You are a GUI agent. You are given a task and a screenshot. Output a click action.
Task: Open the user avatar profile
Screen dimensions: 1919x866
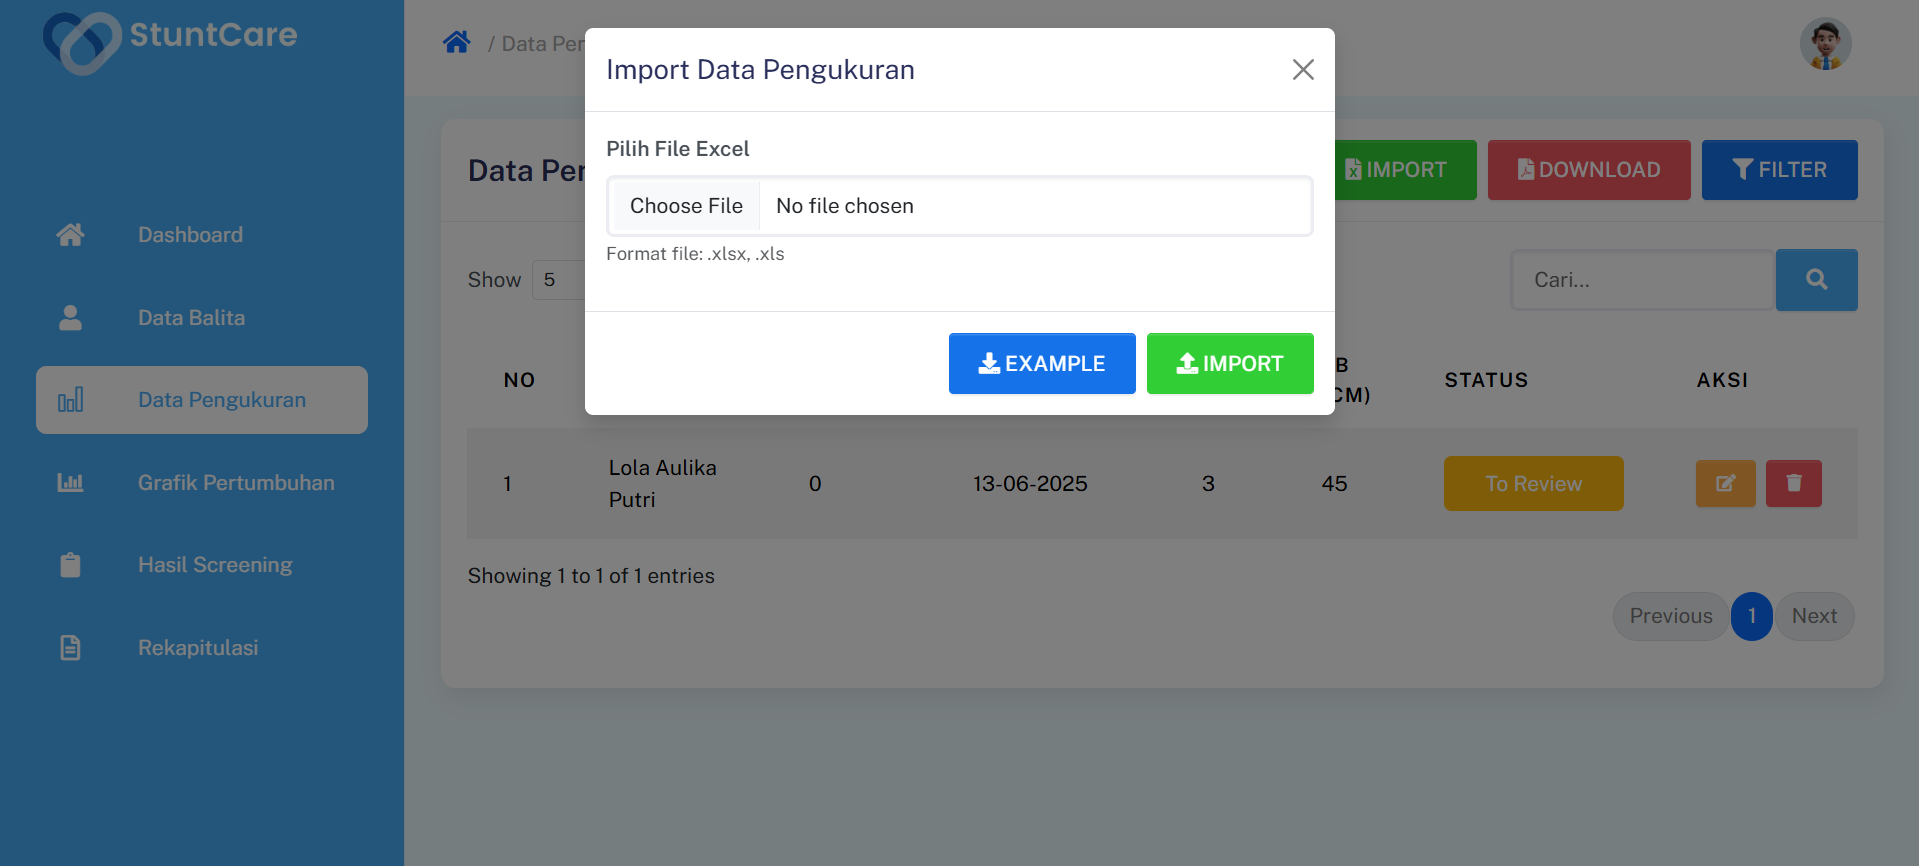pos(1825,44)
